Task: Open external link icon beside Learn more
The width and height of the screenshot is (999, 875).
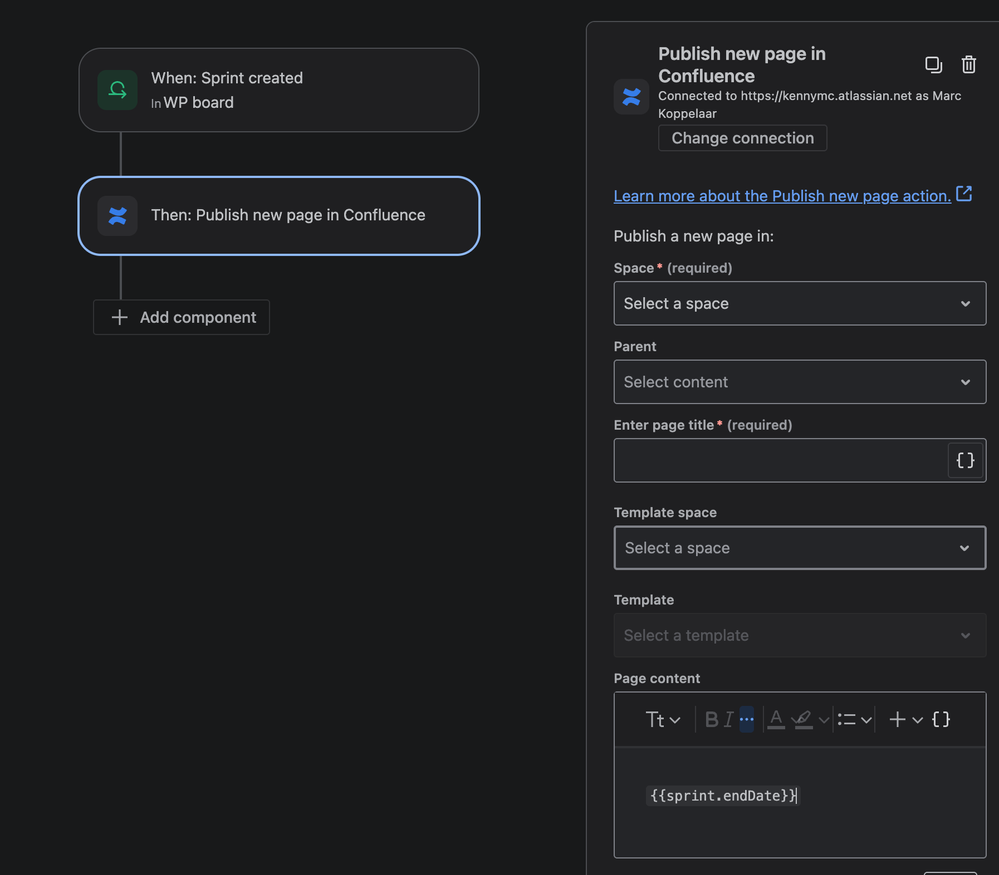Action: point(964,194)
